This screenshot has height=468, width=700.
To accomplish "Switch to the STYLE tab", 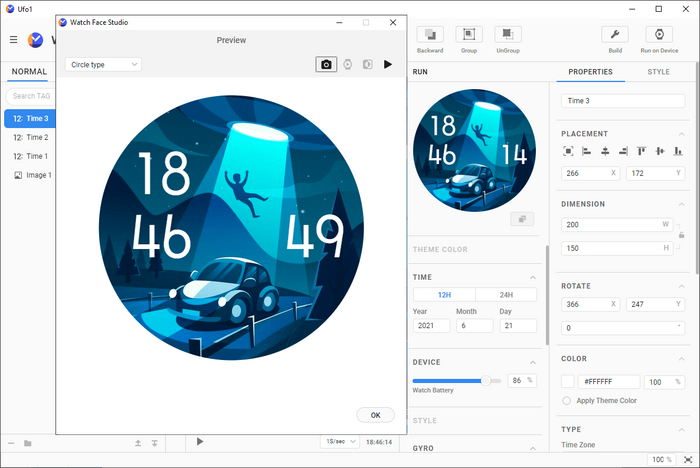I will tap(658, 72).
